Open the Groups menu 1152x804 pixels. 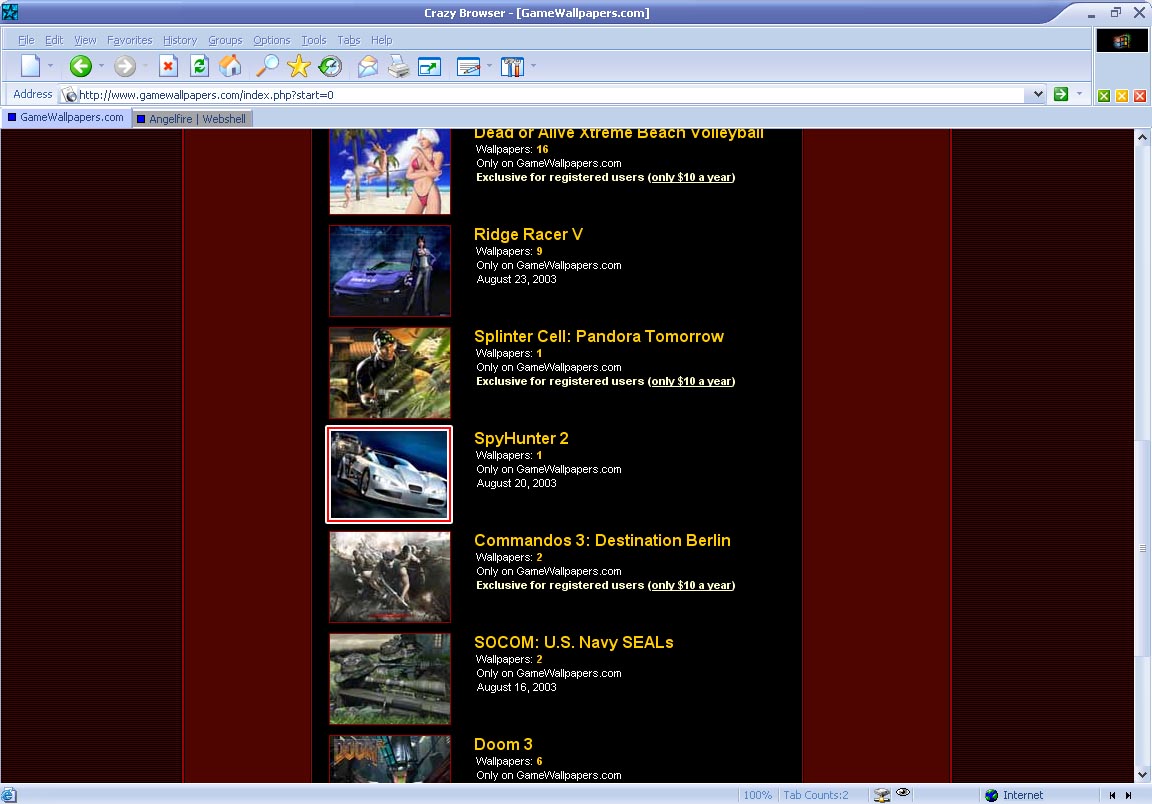(x=225, y=40)
